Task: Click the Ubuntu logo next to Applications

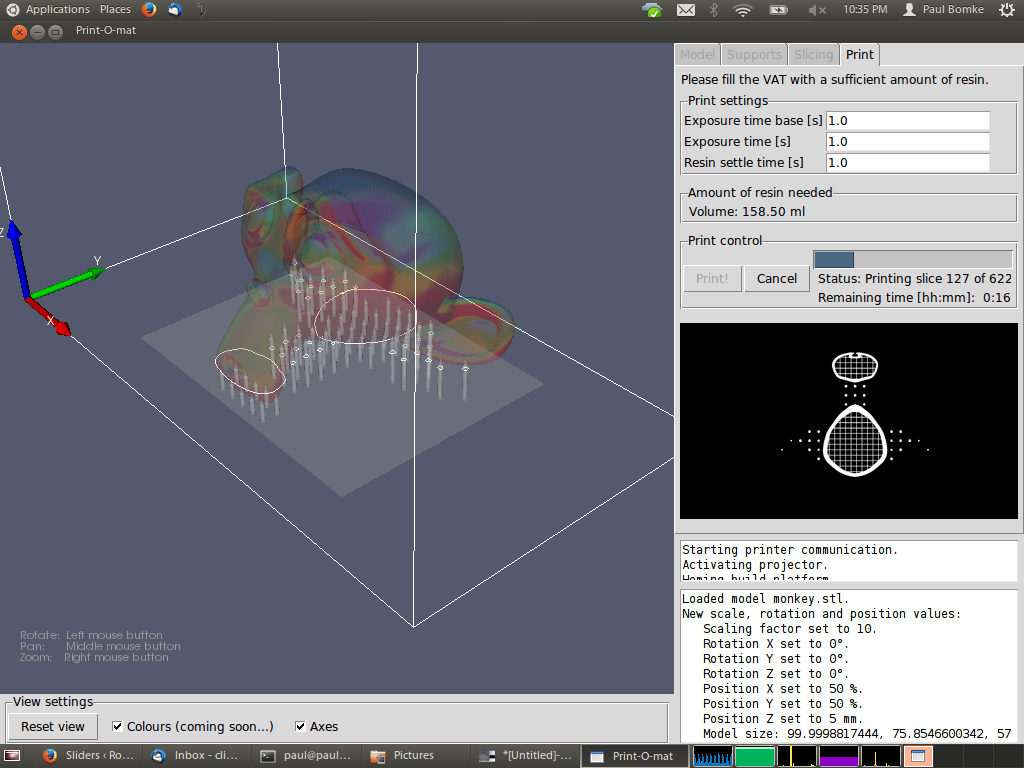Action: click(x=12, y=9)
